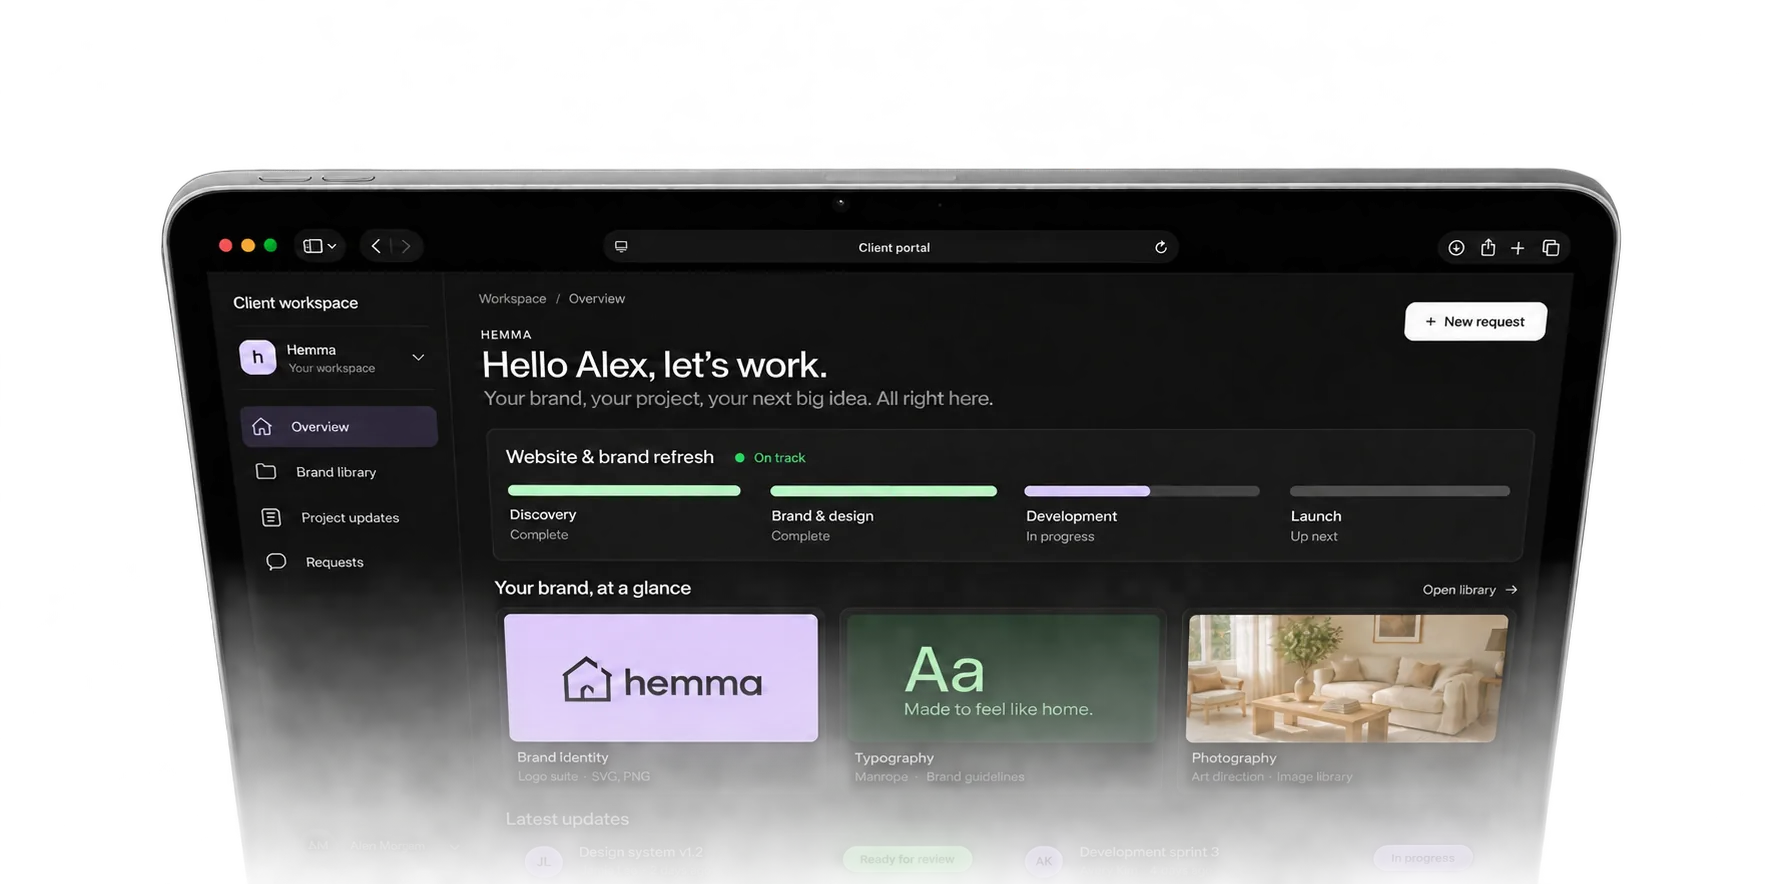
Task: Click the "On track" status label
Action: pyautogui.click(x=779, y=458)
